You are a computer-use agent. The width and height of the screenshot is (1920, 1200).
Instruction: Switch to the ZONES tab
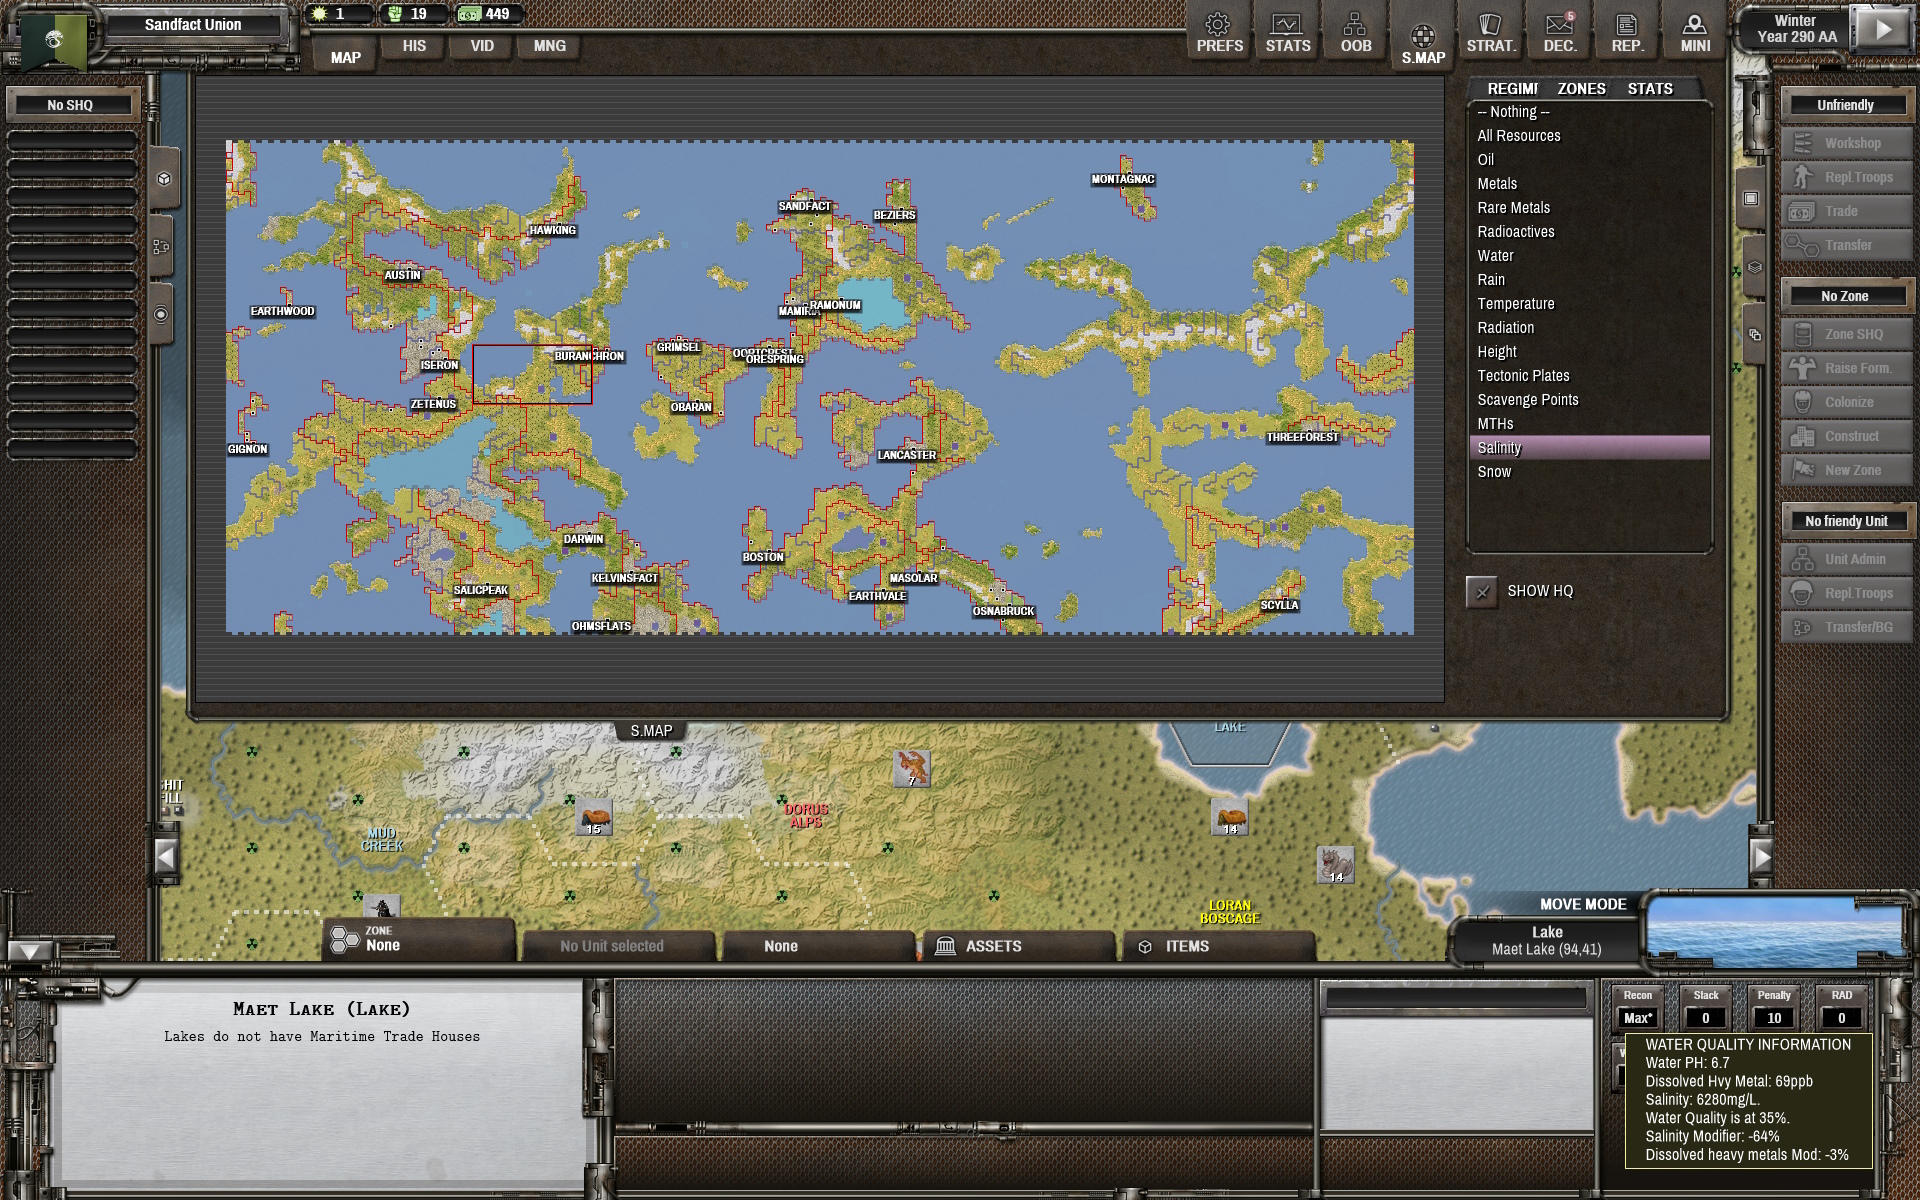(x=1580, y=88)
